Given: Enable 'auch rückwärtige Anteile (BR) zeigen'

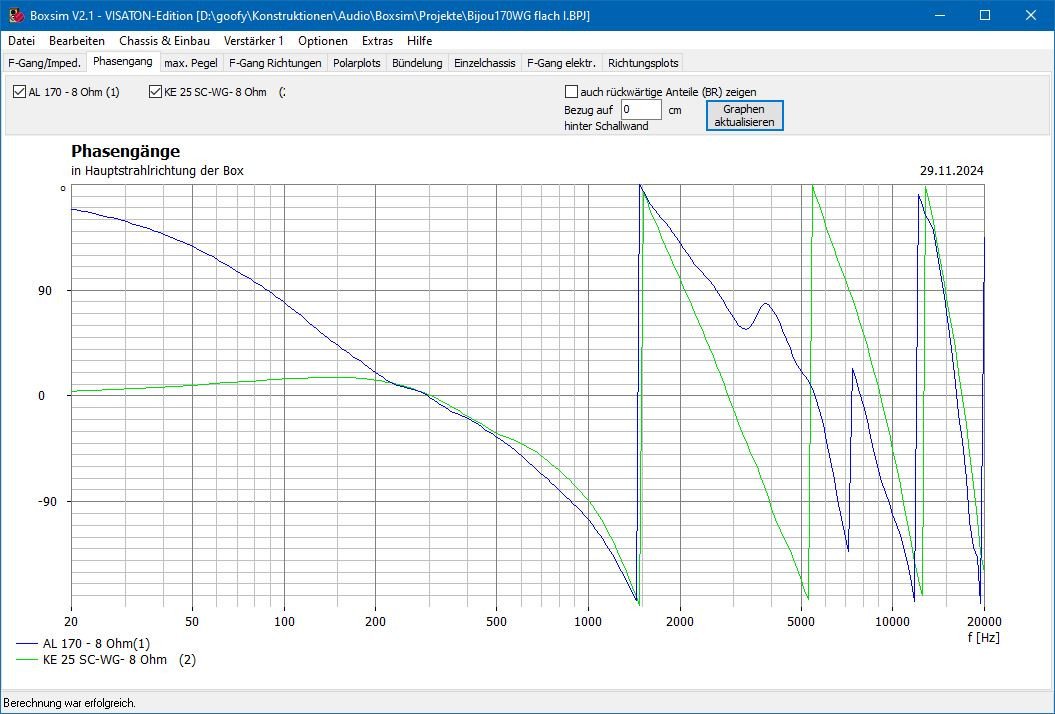Looking at the screenshot, I should 572,92.
